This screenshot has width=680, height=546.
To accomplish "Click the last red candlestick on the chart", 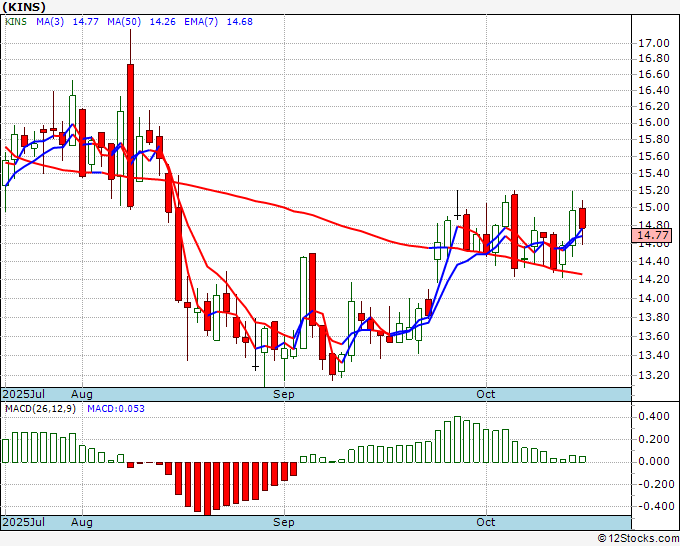I will click(582, 218).
